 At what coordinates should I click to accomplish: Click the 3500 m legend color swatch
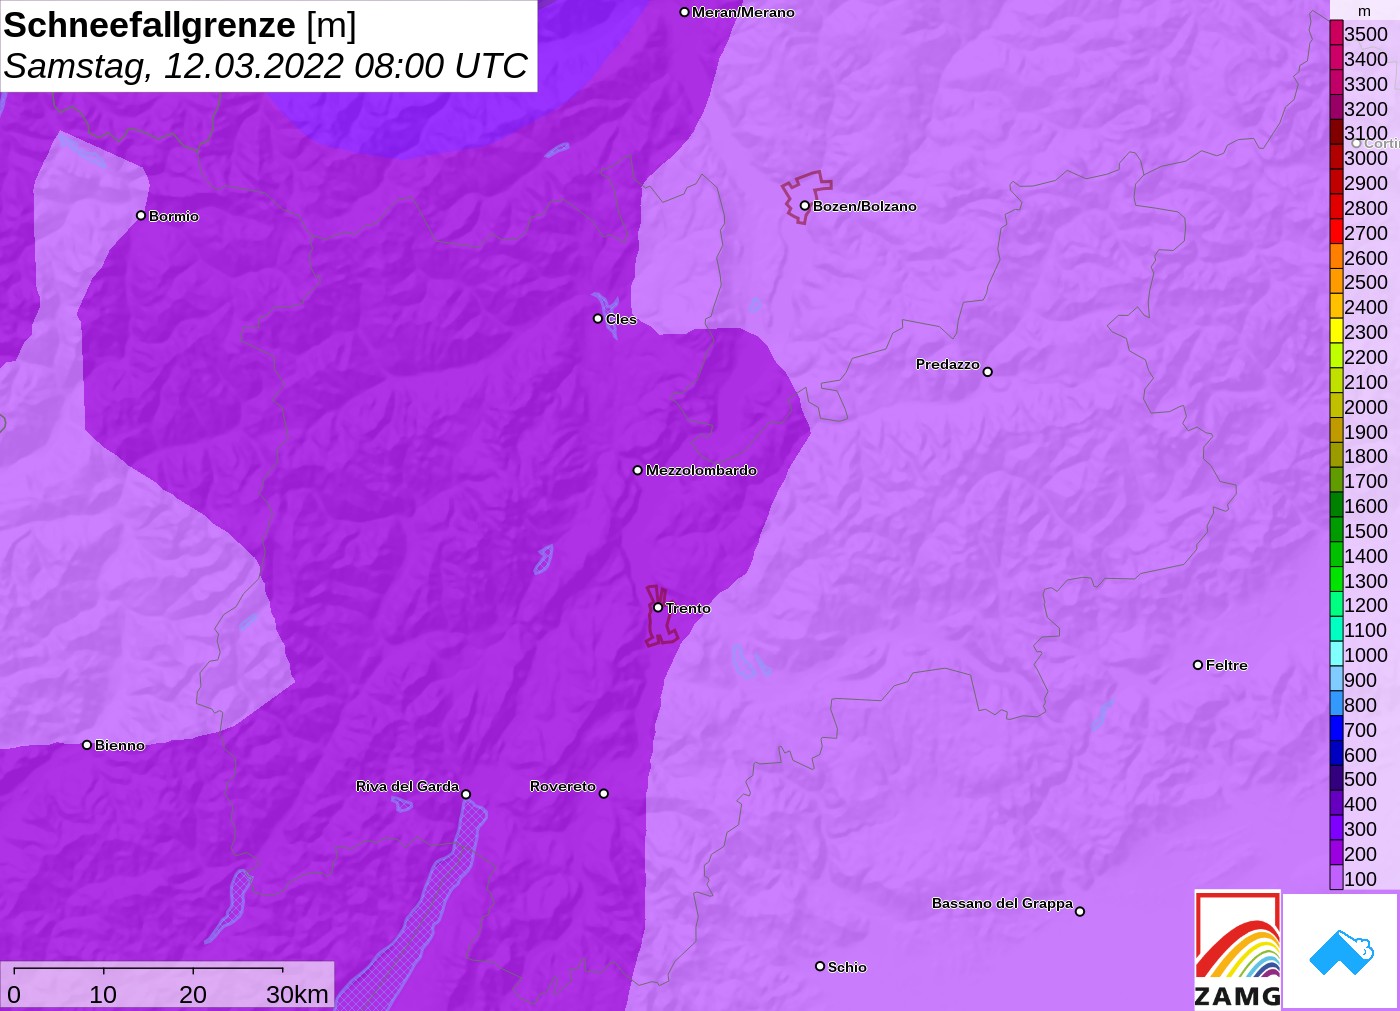pyautogui.click(x=1336, y=33)
